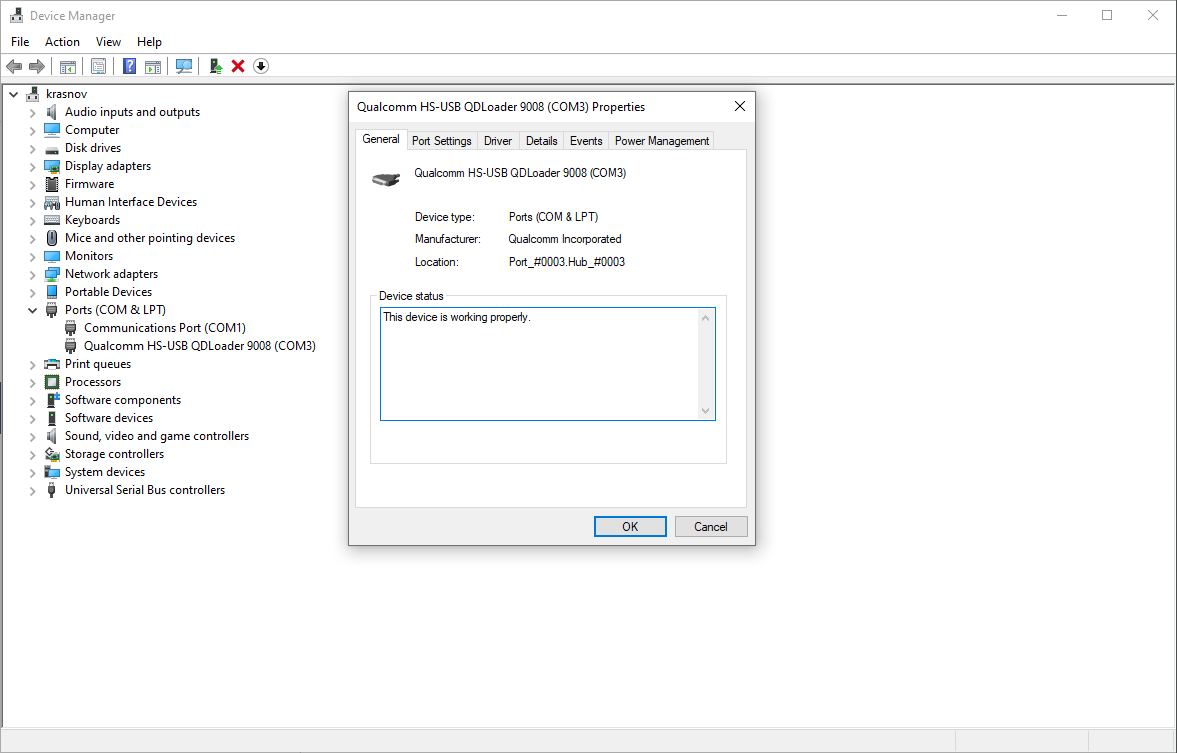Open the Action menu
This screenshot has height=753, width=1177.
(62, 42)
